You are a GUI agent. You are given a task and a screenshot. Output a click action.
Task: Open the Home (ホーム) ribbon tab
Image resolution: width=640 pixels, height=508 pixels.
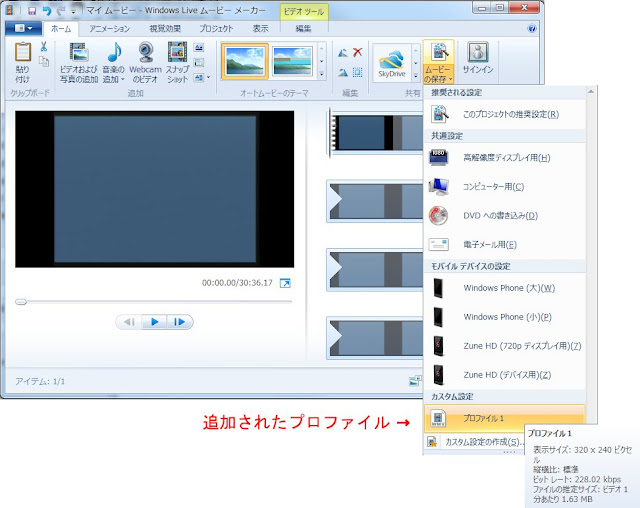[61, 29]
